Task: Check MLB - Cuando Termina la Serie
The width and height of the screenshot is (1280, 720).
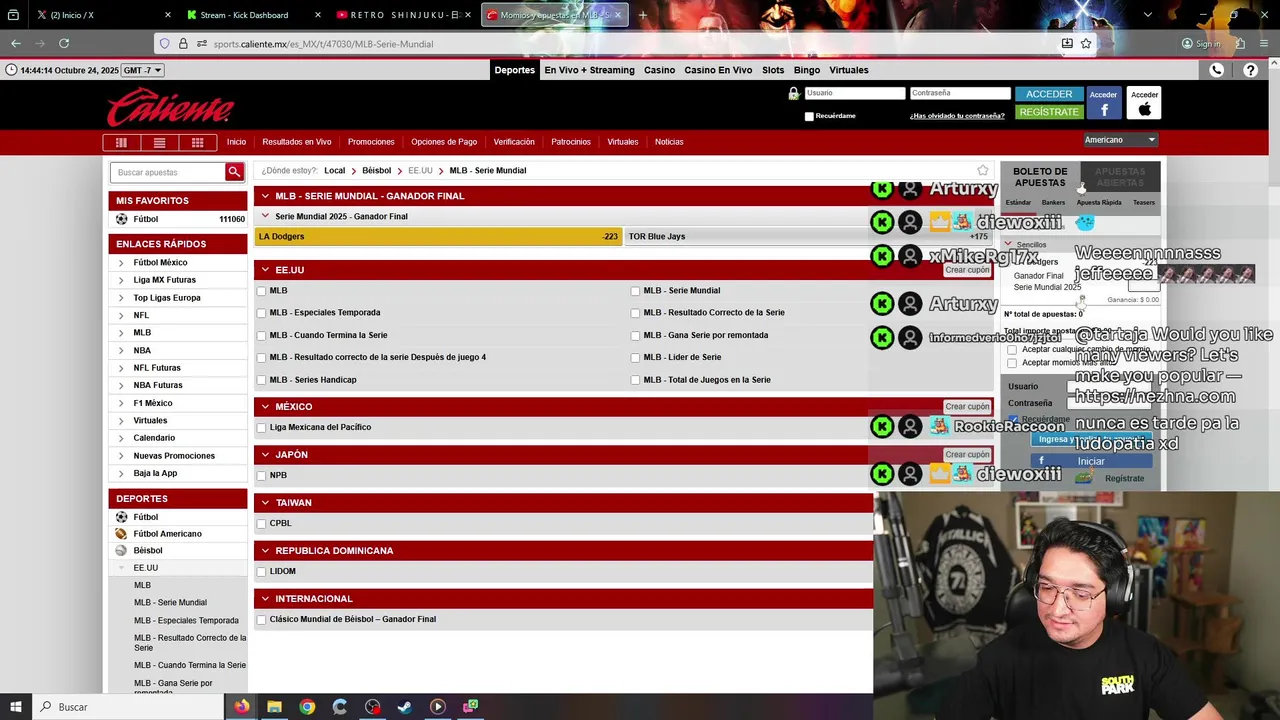Action: coord(261,335)
